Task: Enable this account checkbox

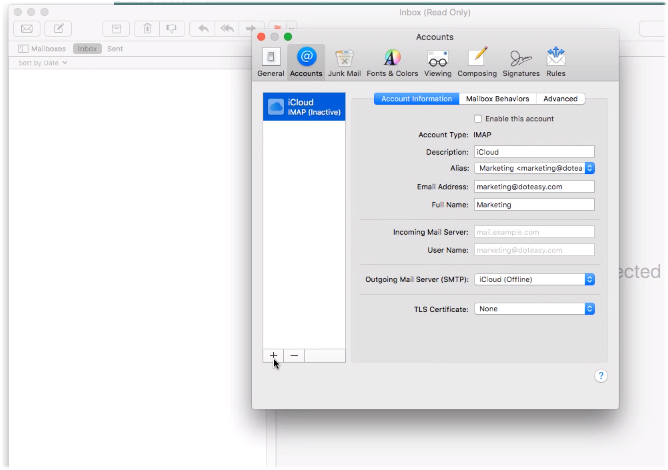Action: pyautogui.click(x=478, y=118)
